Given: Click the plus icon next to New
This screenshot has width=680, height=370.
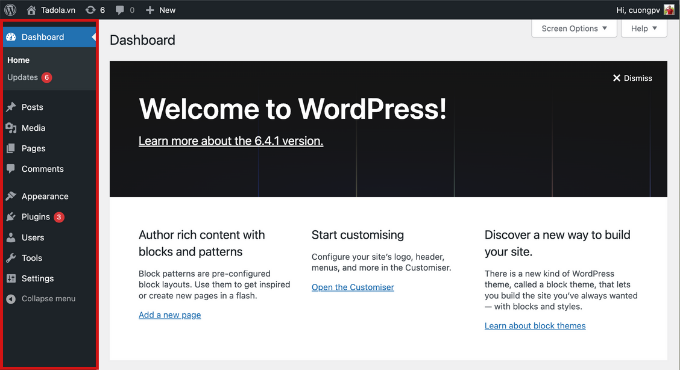Looking at the screenshot, I should pos(150,10).
